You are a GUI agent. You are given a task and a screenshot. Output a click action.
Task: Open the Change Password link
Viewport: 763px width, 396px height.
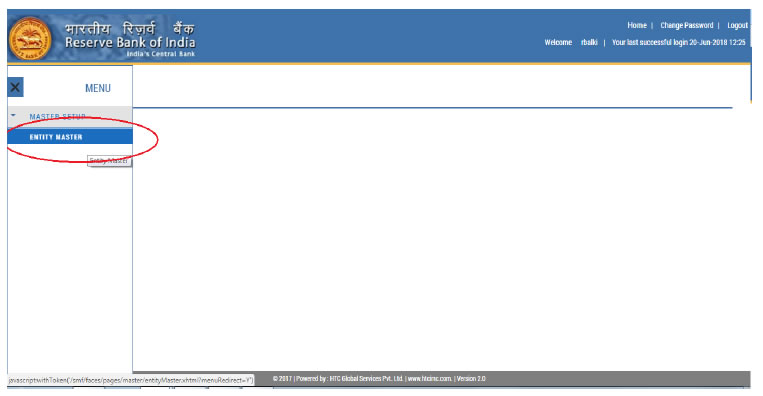(x=686, y=25)
